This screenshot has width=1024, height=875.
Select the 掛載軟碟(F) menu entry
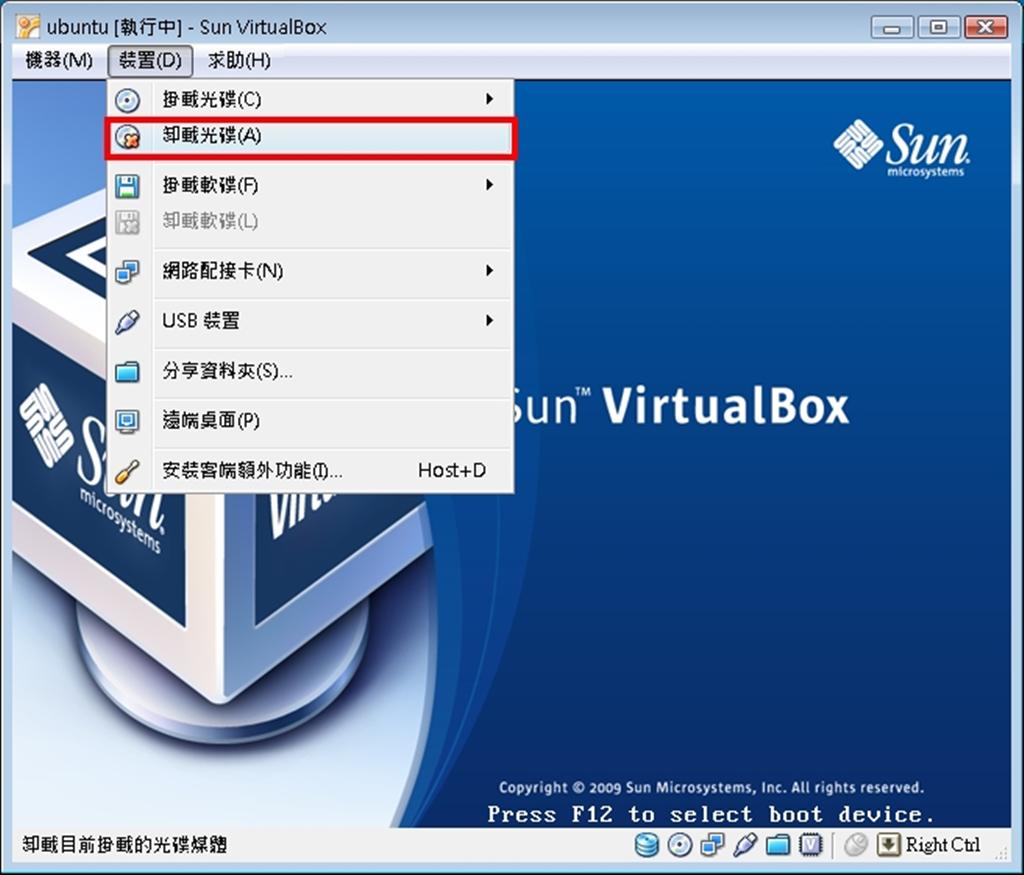coord(311,185)
